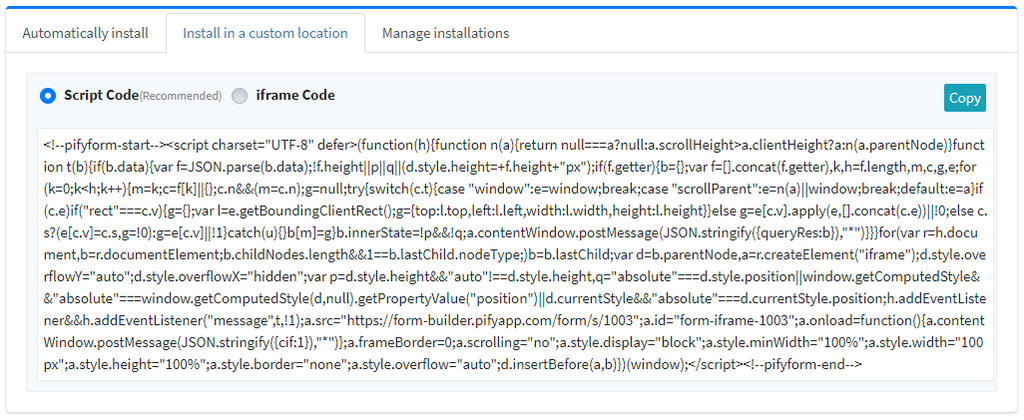
Task: Click the Script Code label text
Action: click(x=100, y=96)
